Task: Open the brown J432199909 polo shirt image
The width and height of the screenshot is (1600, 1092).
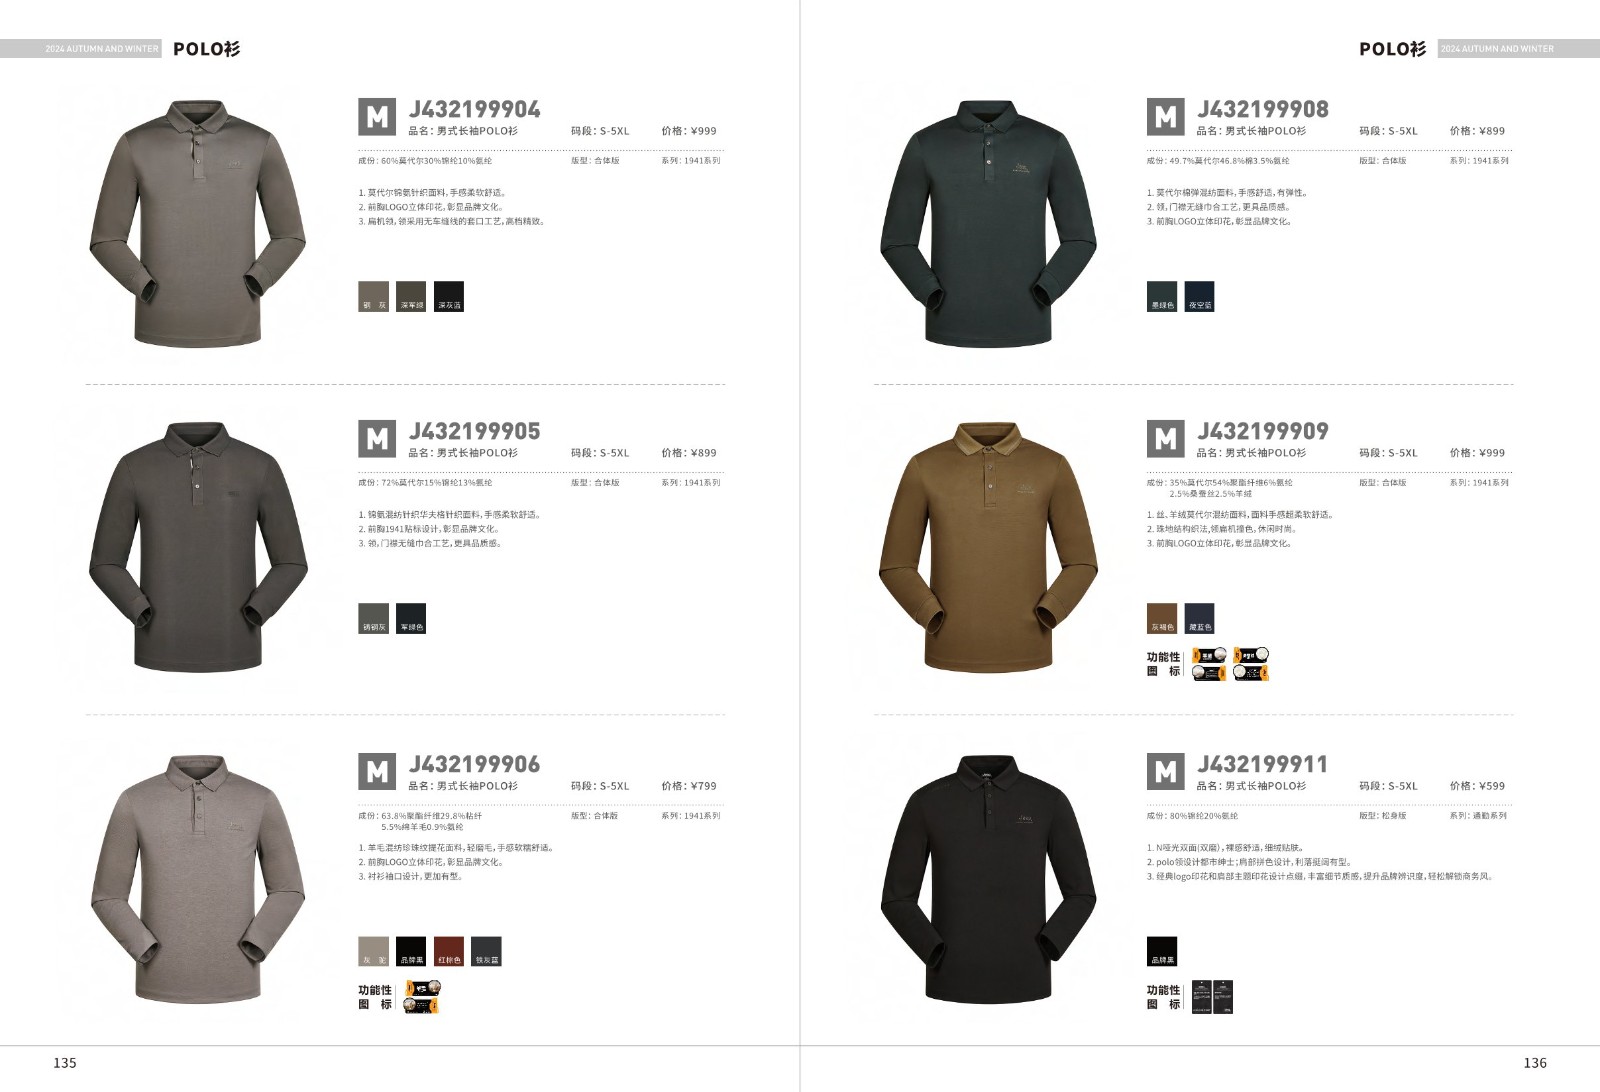Action: click(x=988, y=546)
